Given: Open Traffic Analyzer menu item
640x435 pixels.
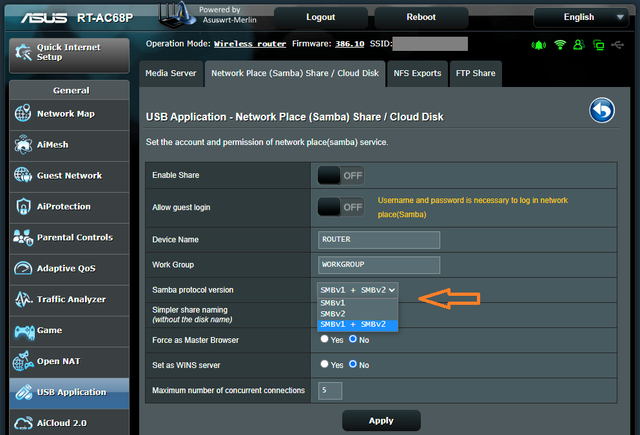Looking at the screenshot, I should [71, 299].
